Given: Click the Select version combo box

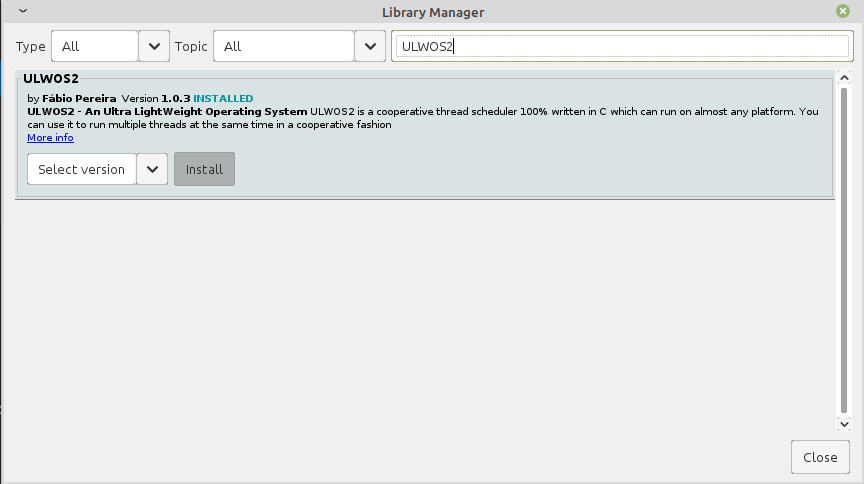Looking at the screenshot, I should [81, 169].
